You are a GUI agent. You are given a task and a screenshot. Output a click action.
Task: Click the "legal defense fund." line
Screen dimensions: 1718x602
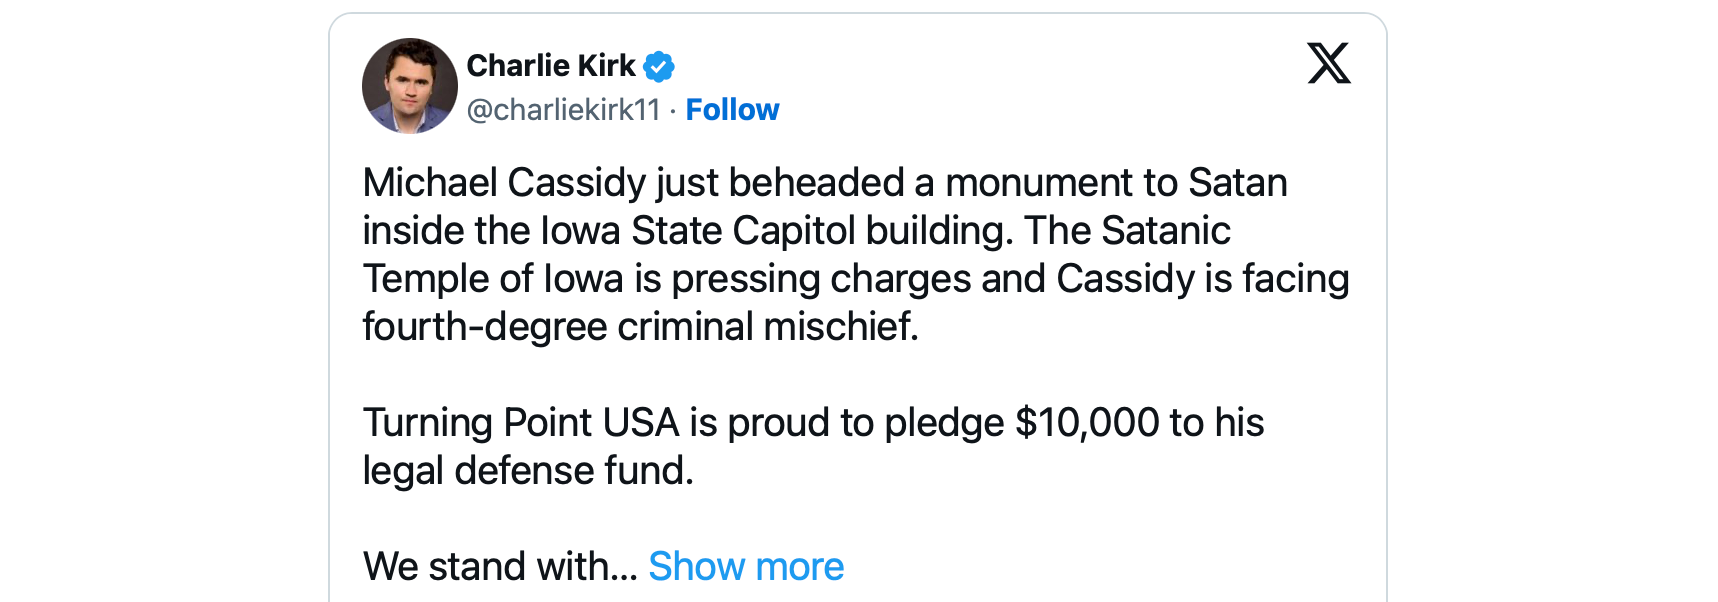[x=528, y=471]
